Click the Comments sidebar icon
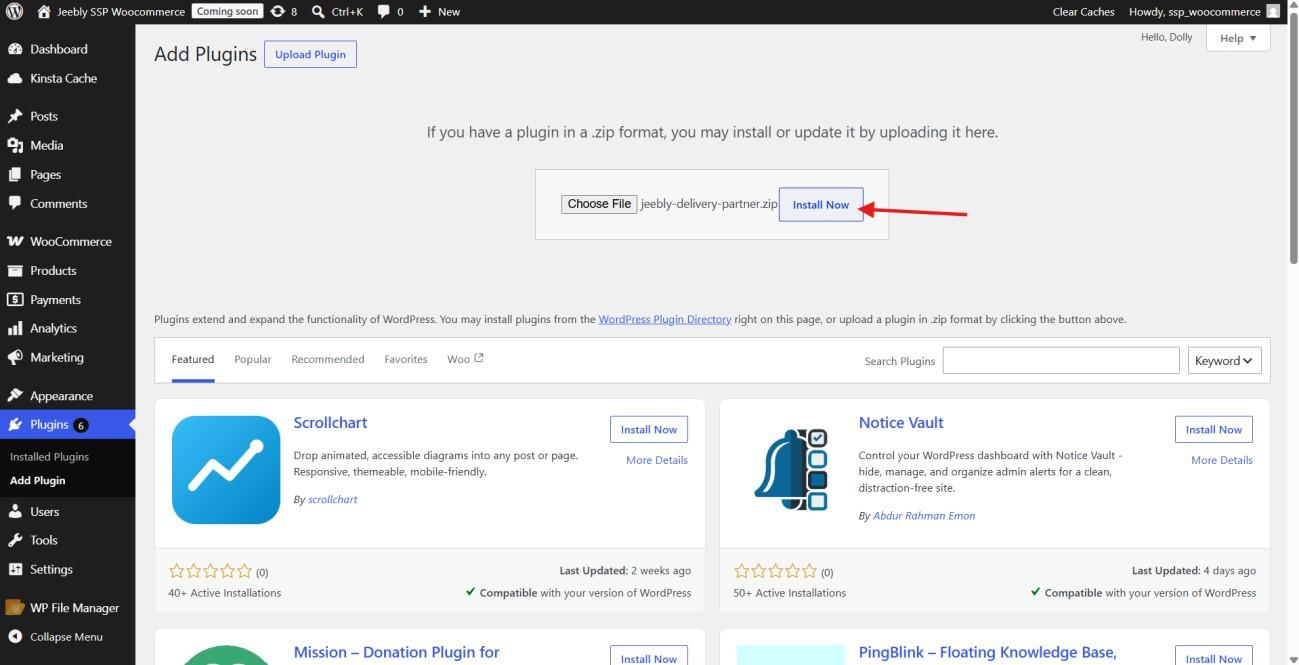This screenshot has width=1299, height=665. [15, 203]
